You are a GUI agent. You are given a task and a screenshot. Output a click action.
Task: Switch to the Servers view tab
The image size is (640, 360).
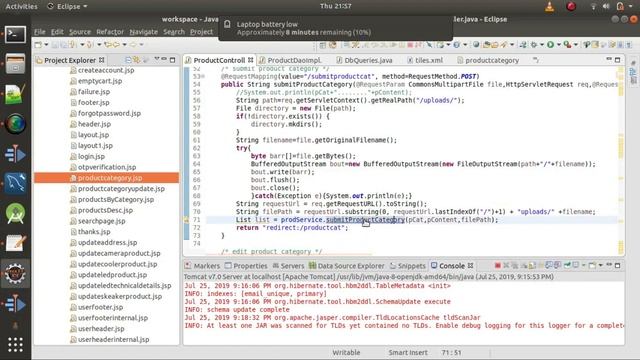tap(289, 266)
